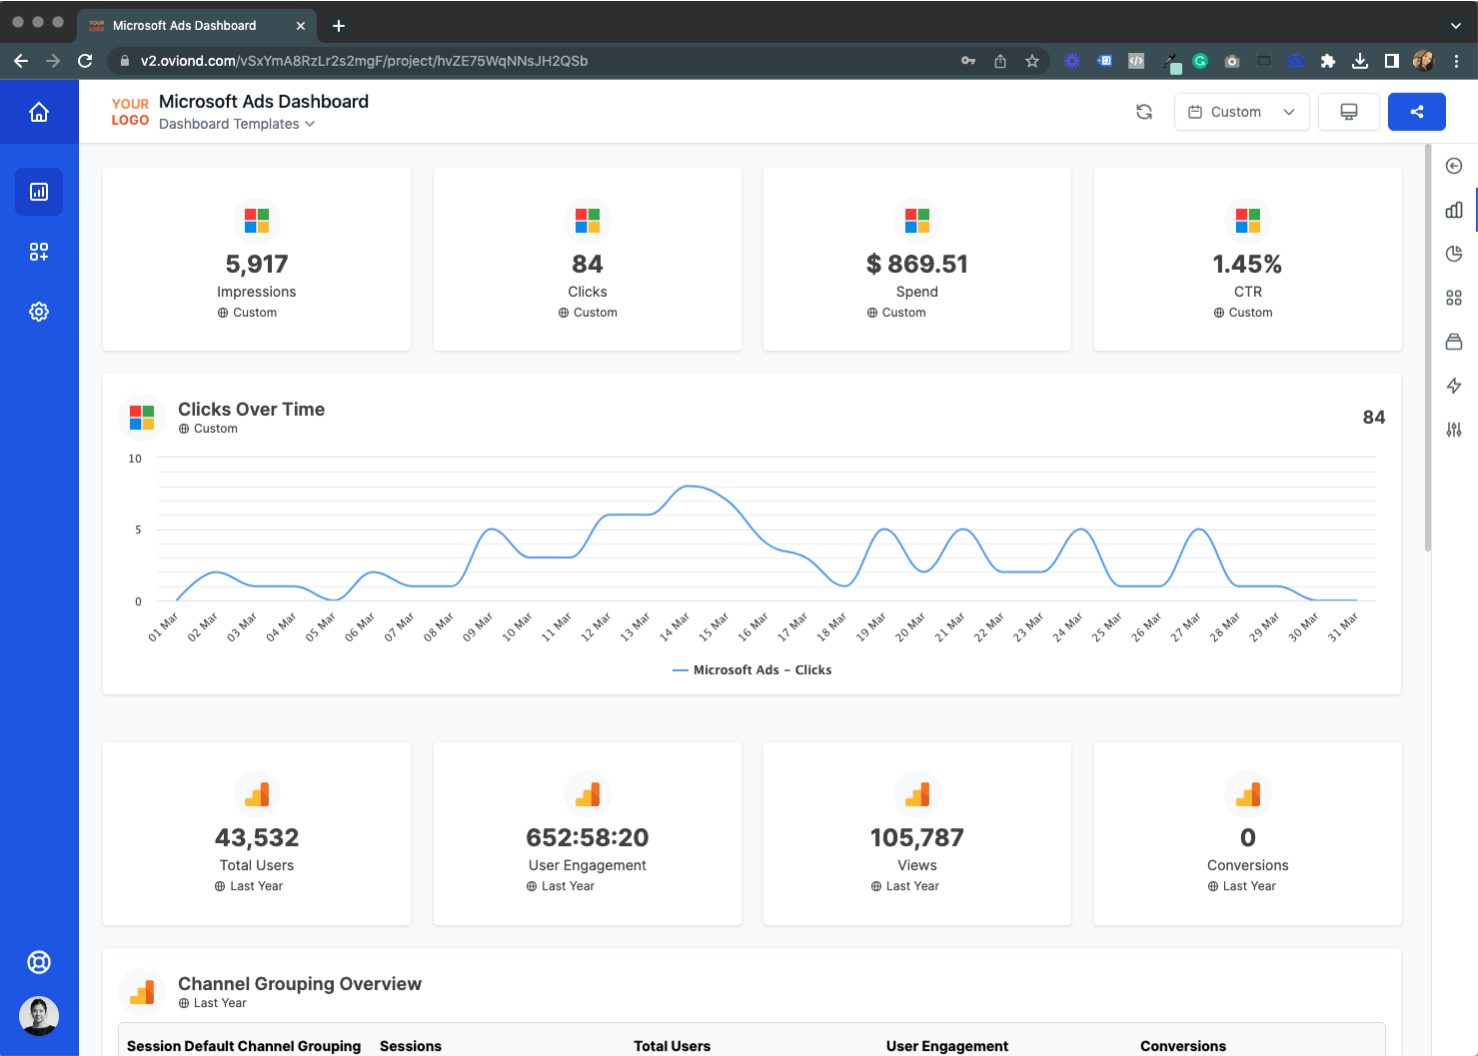Open display mode using the monitor icon
Image resolution: width=1478 pixels, height=1056 pixels.
(1348, 111)
